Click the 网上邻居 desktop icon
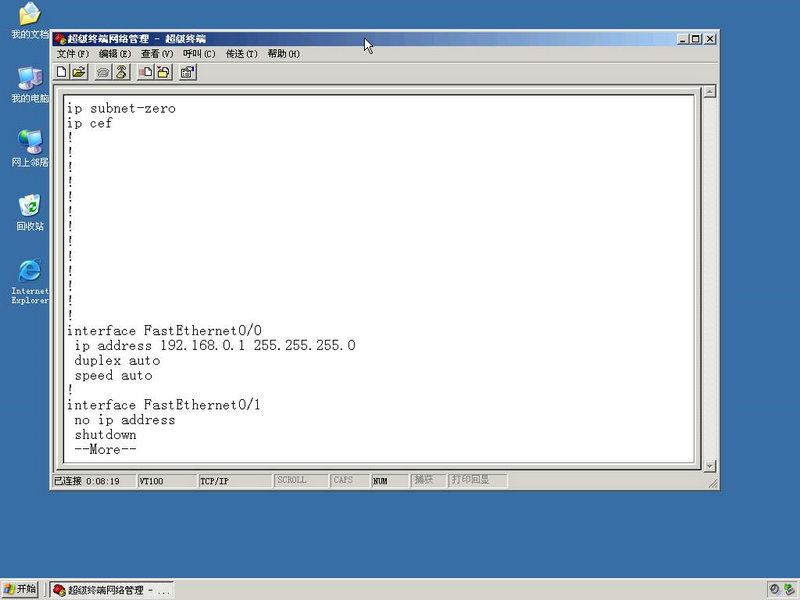Screen dimensions: 800x600 pos(30,148)
